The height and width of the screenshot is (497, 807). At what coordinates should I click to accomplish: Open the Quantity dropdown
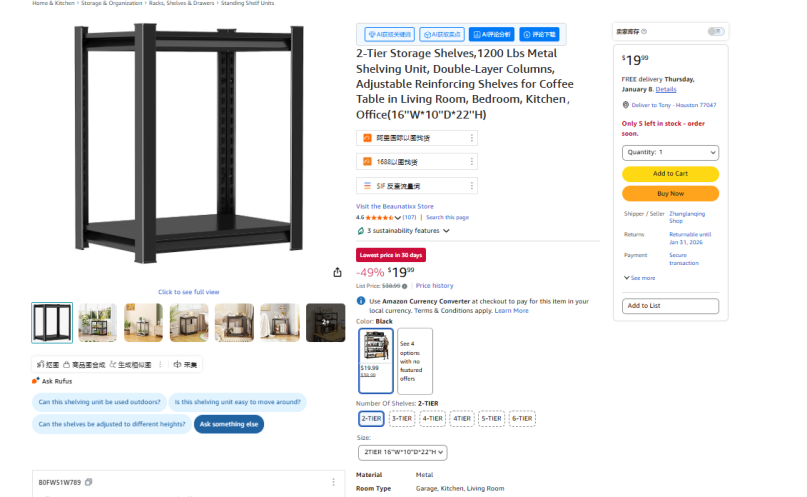pos(670,152)
